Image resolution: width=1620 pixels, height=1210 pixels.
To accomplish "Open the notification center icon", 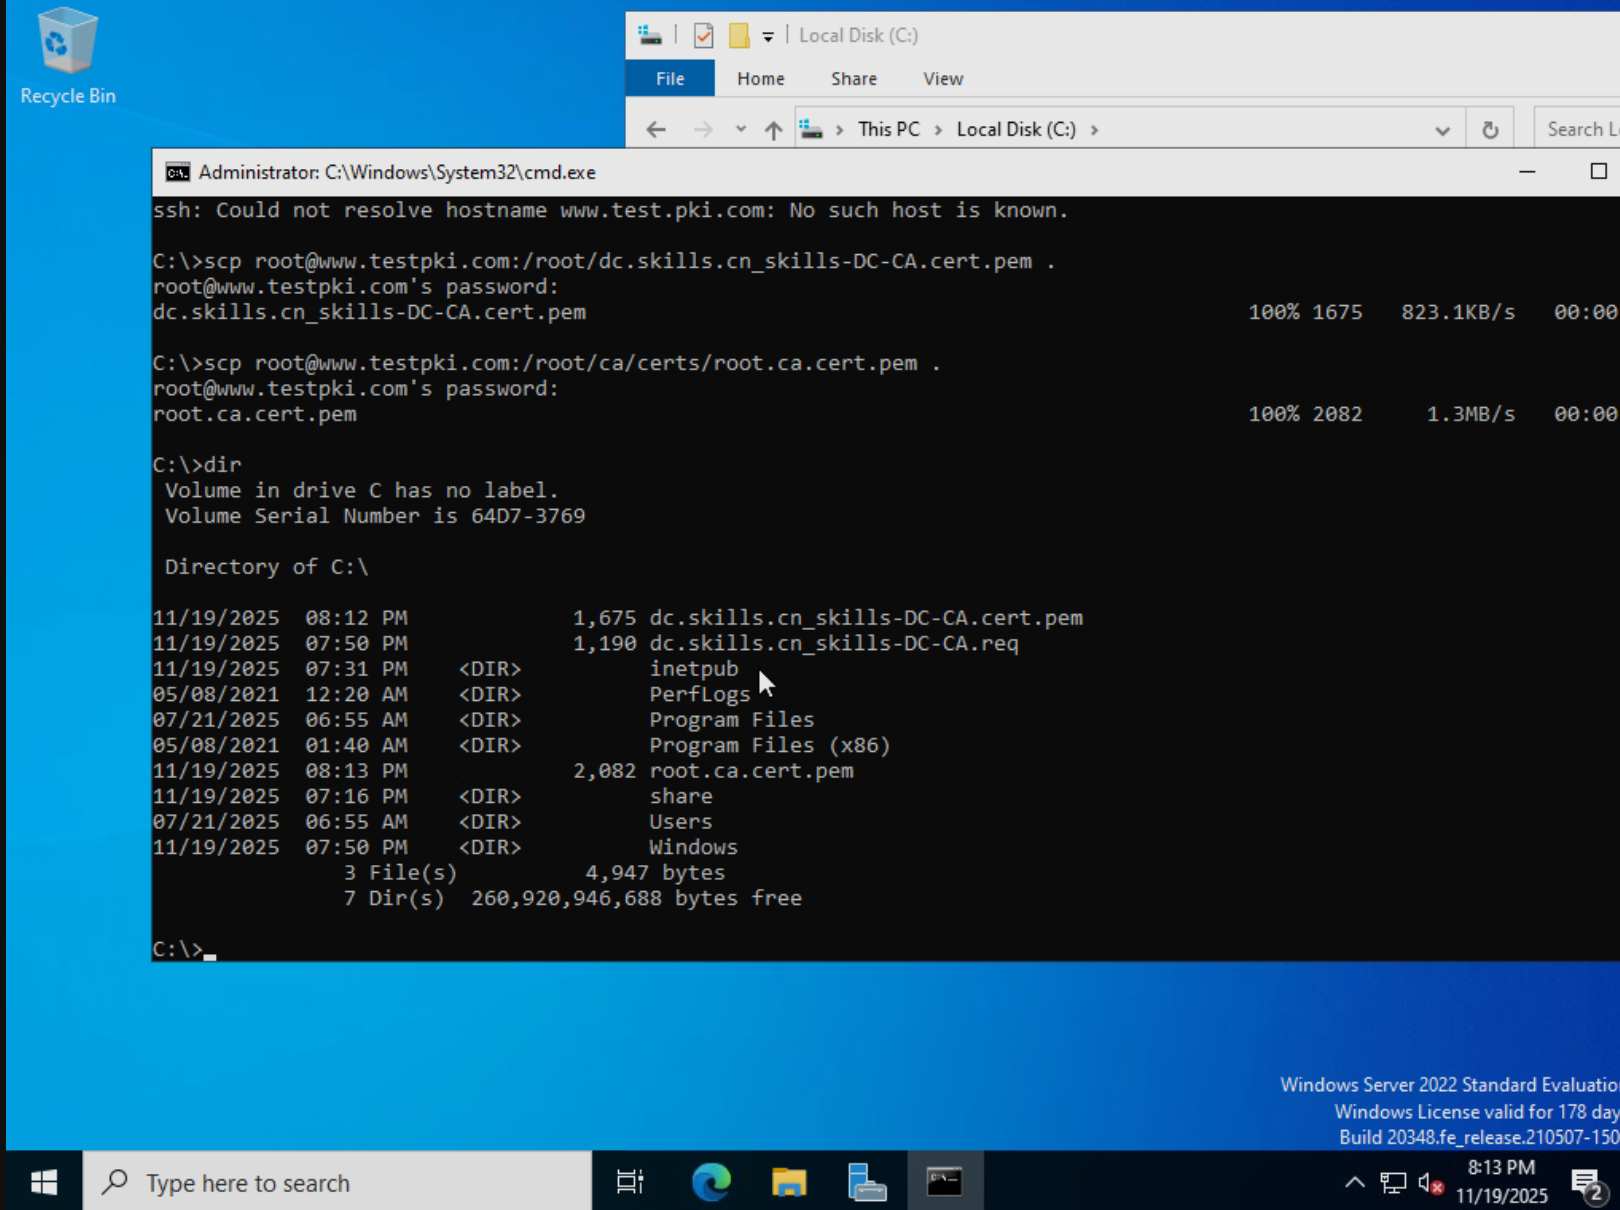I will pos(1588,1184).
